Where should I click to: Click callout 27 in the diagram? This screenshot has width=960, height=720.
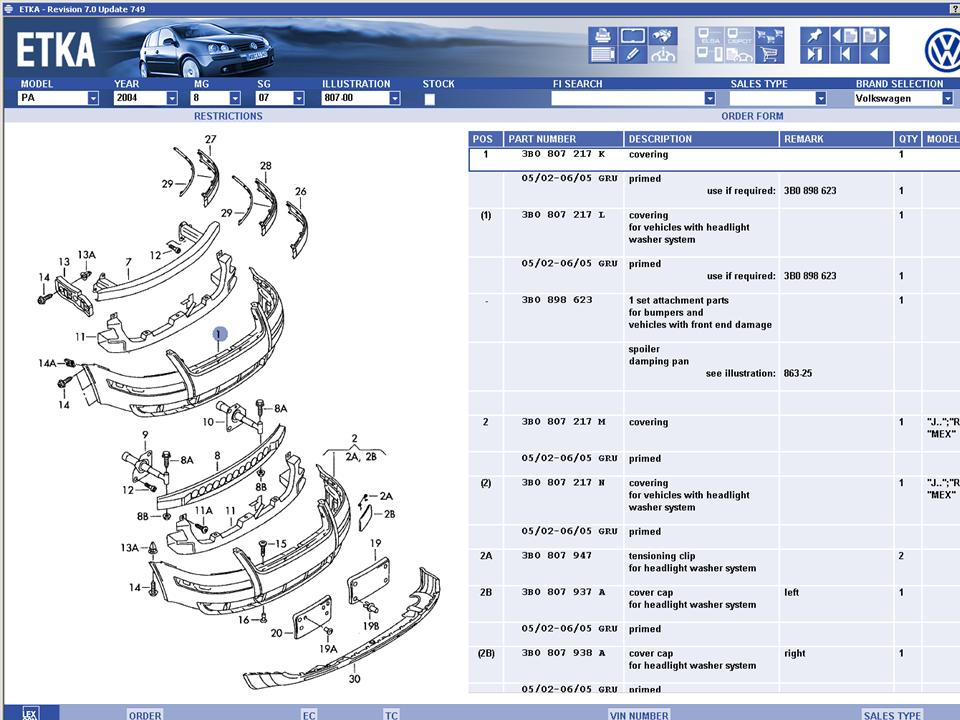211,139
